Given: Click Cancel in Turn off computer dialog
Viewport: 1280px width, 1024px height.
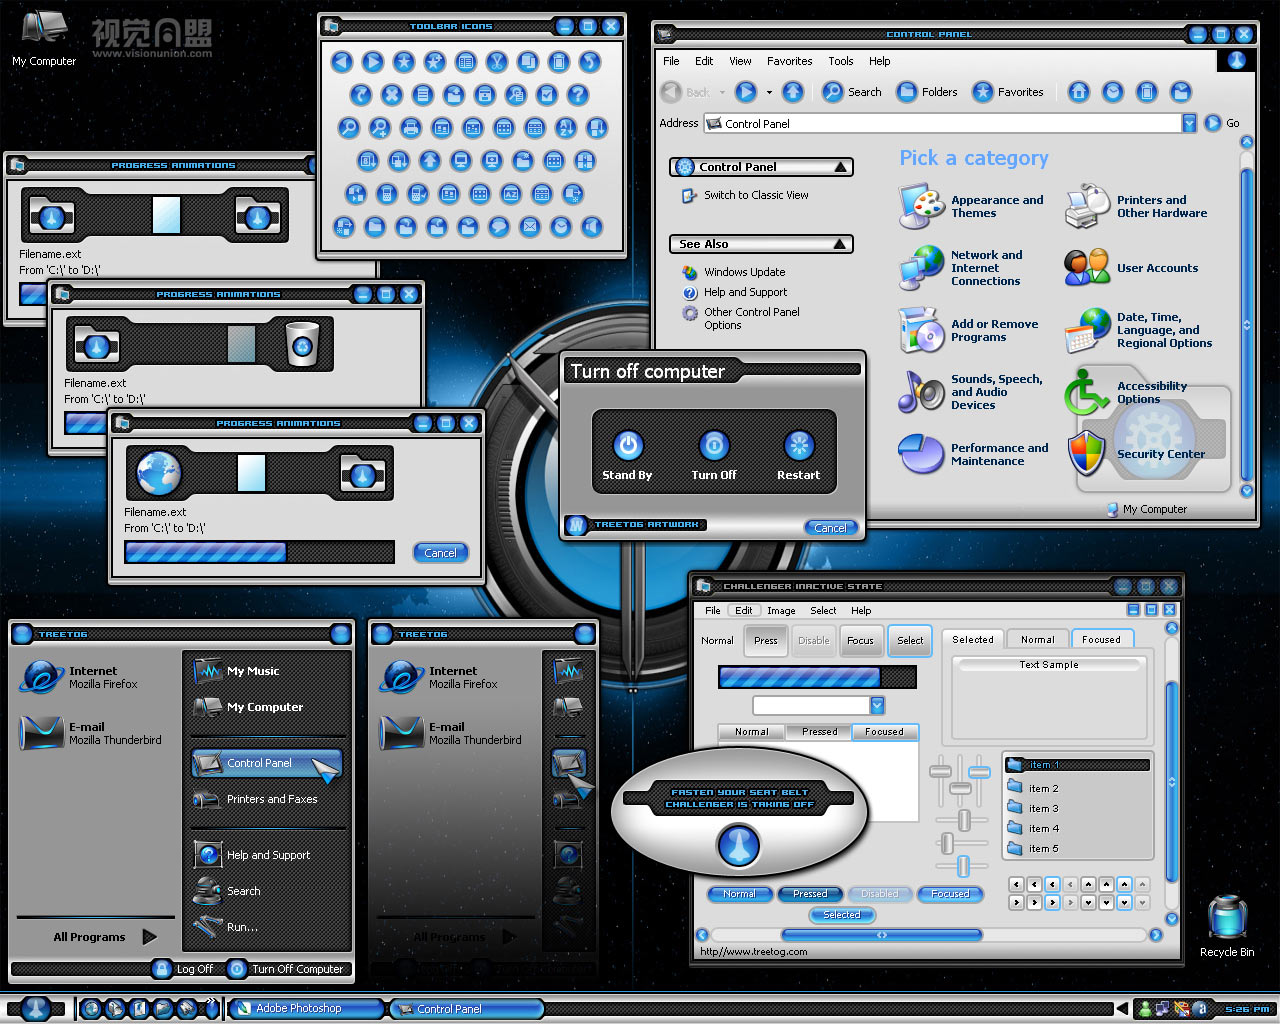Looking at the screenshot, I should coord(830,528).
